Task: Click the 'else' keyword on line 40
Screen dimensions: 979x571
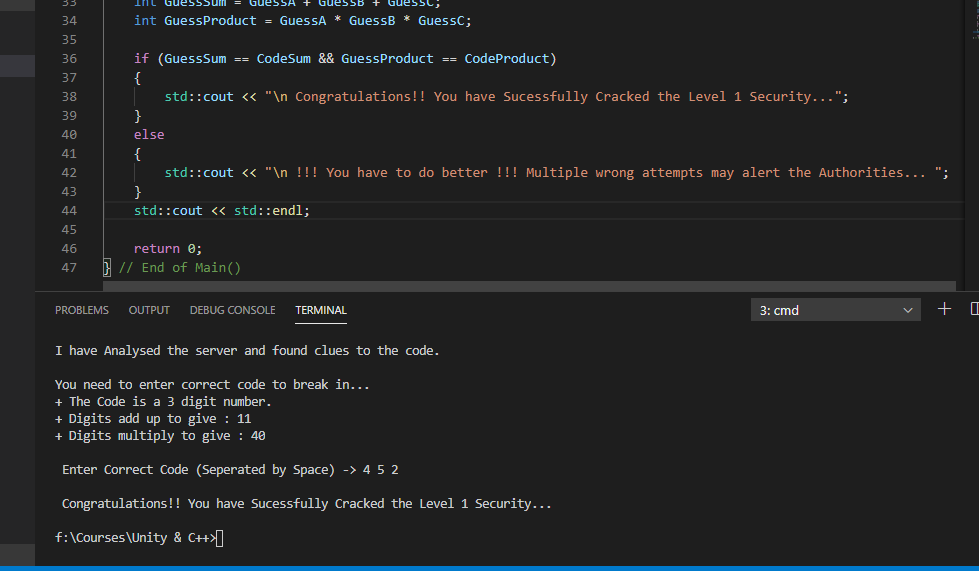Action: tap(149, 135)
